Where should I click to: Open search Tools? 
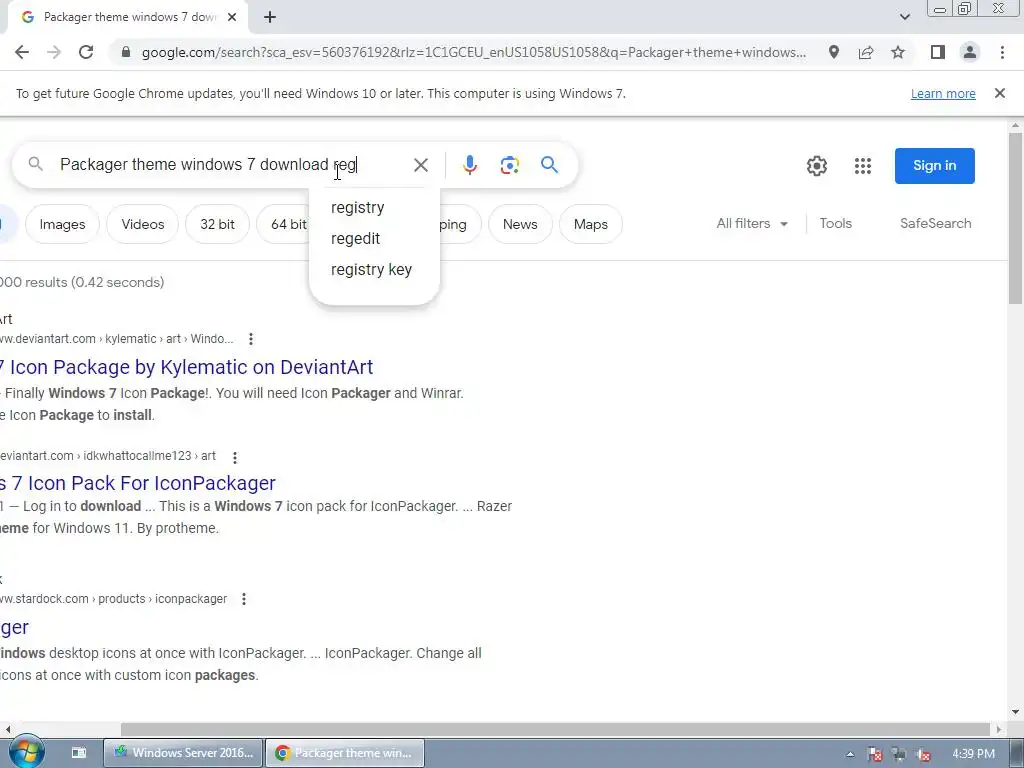click(x=835, y=223)
